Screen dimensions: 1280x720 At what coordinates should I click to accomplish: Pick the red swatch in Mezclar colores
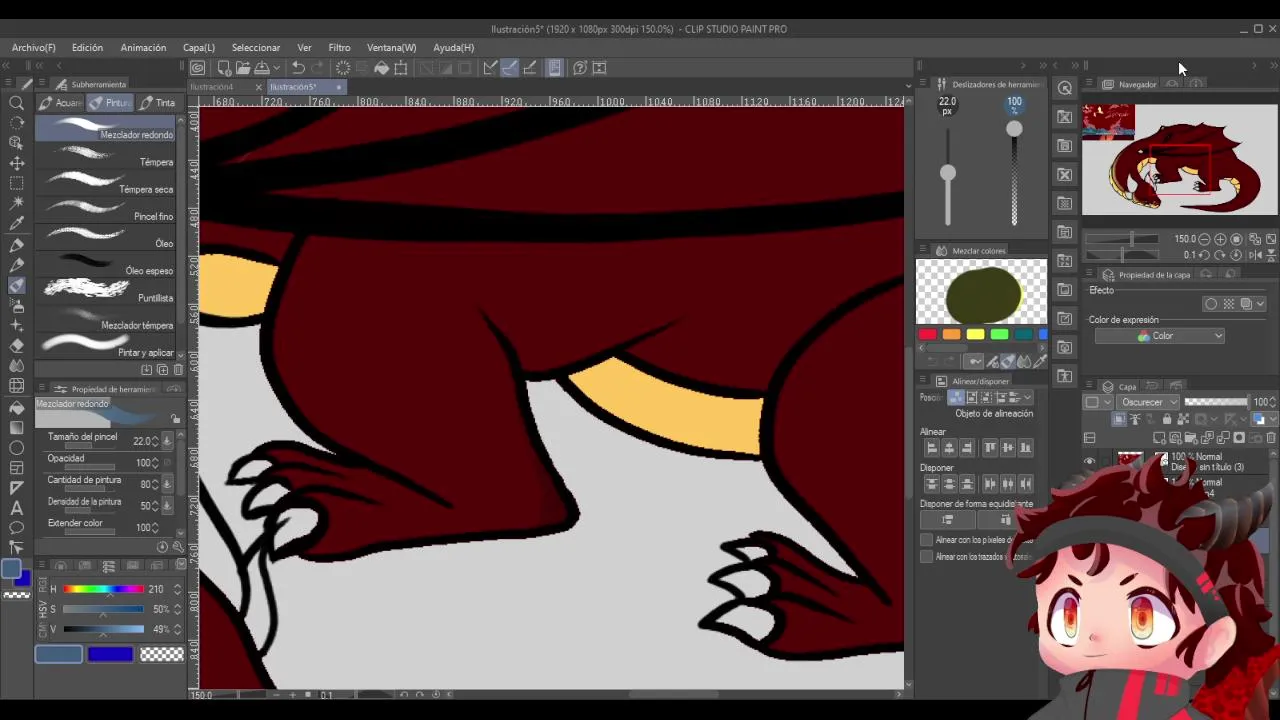point(927,335)
